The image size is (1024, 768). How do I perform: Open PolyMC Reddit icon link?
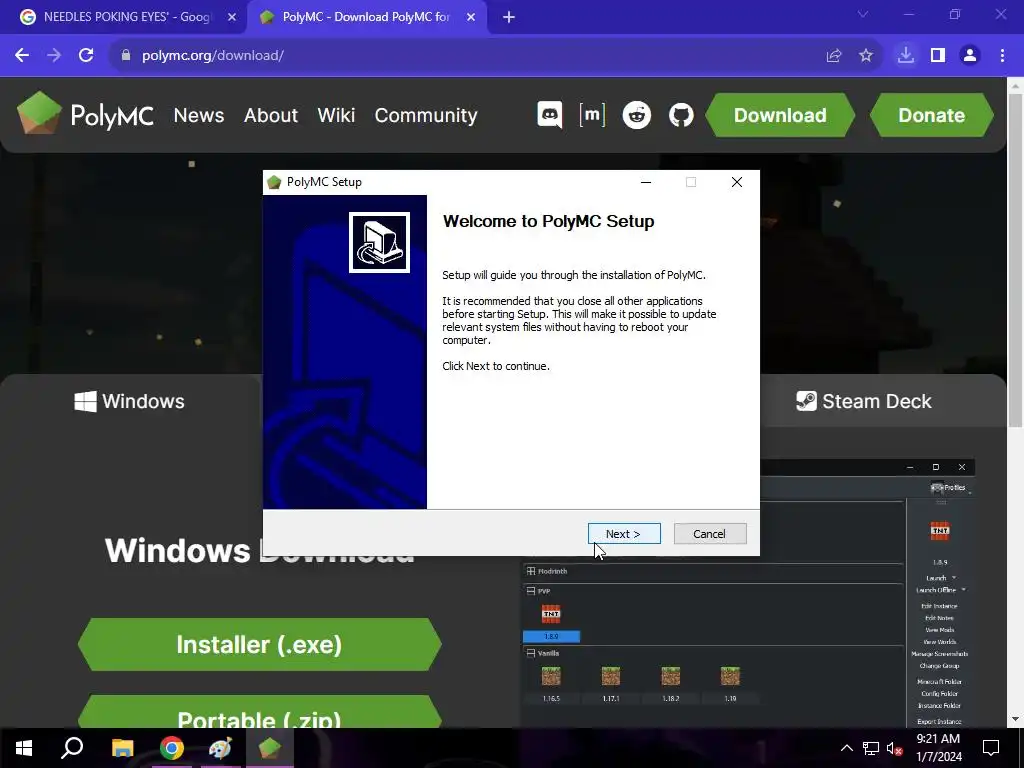[636, 115]
